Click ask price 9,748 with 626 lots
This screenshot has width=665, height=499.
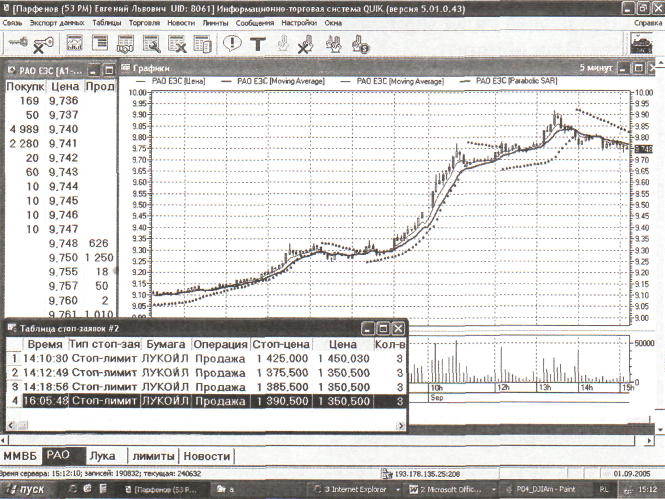[63, 243]
